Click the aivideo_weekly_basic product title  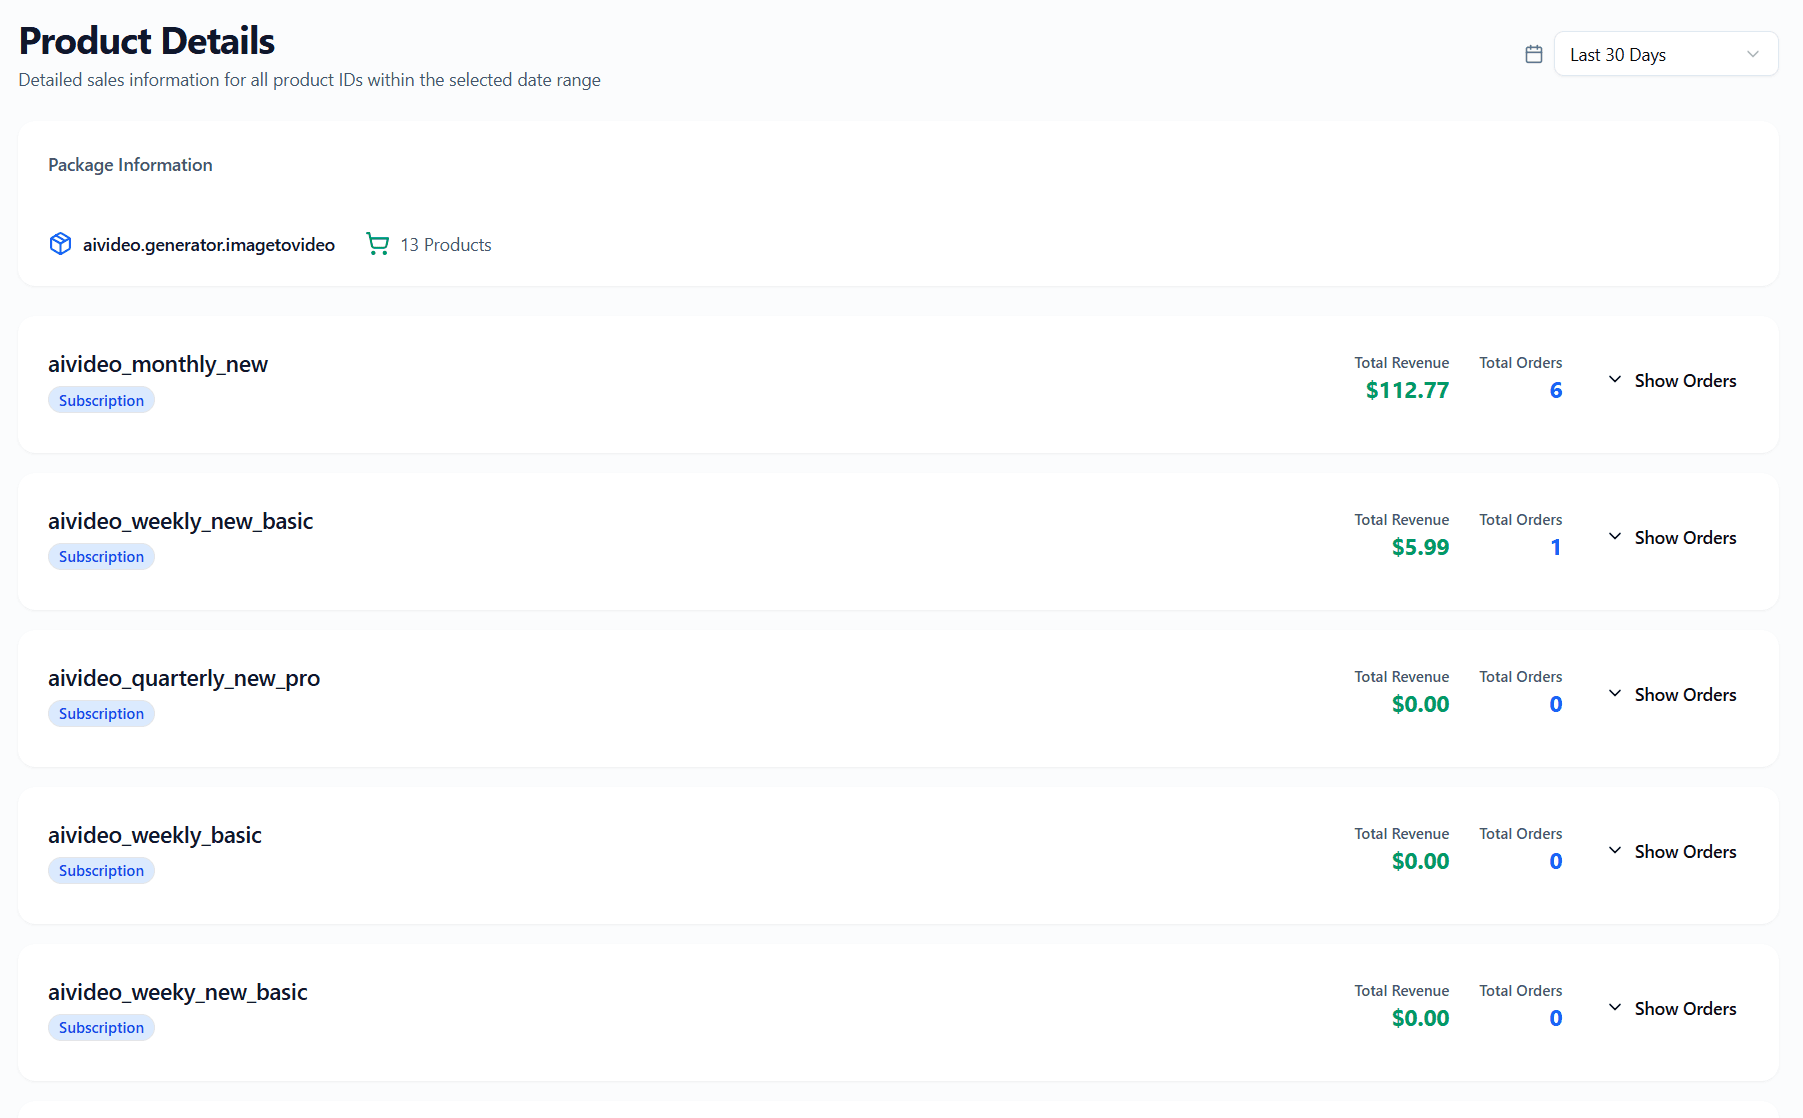click(x=155, y=835)
